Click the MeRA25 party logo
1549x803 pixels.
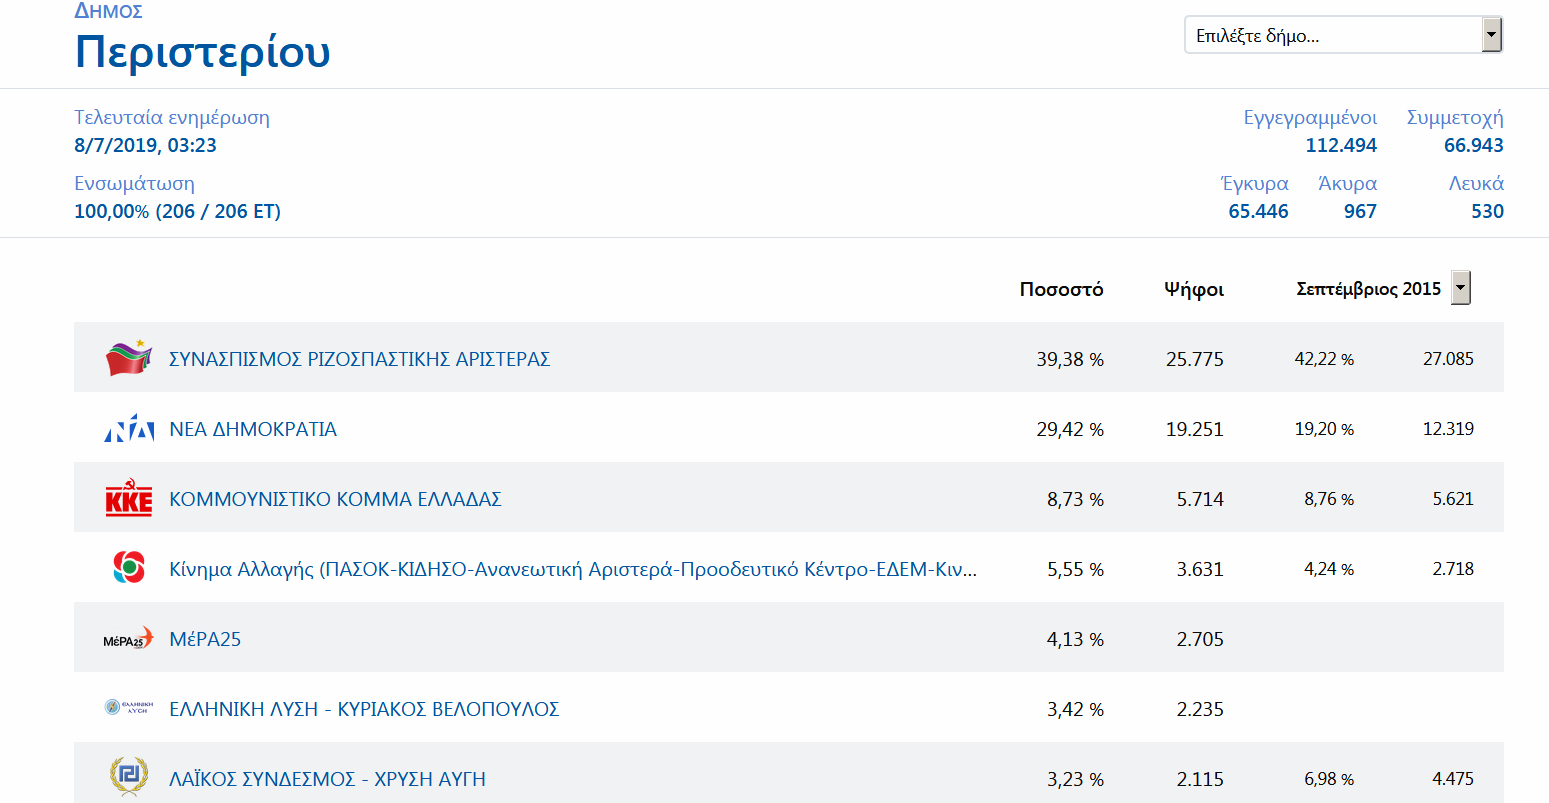[129, 638]
